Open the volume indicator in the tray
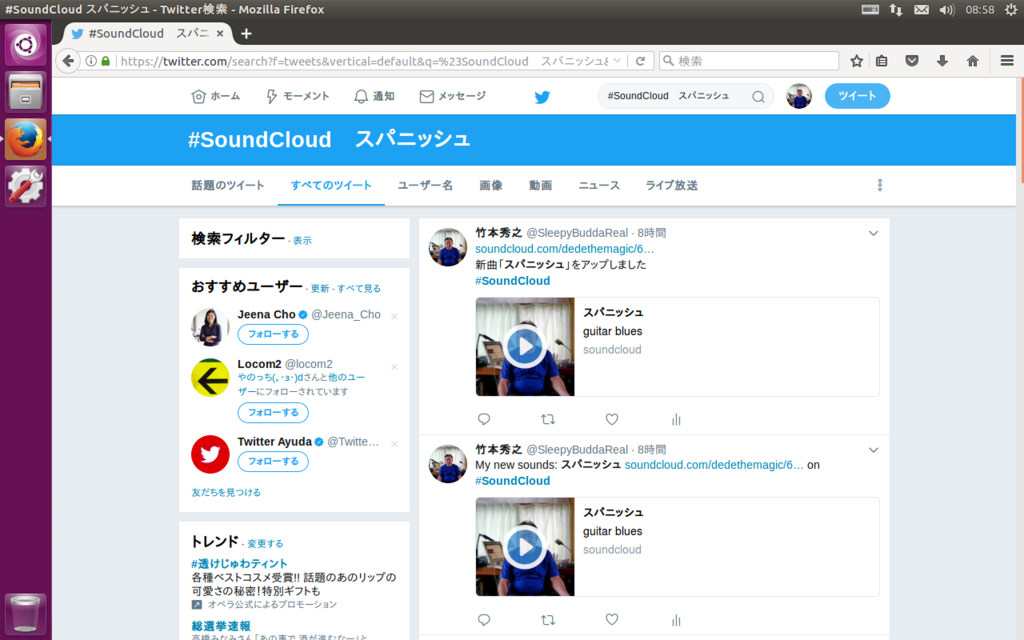Viewport: 1024px width, 640px height. point(946,10)
